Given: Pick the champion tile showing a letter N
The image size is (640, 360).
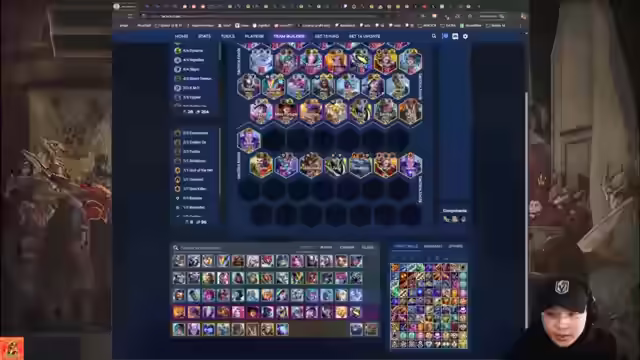Looking at the screenshot, I should pos(252,329).
